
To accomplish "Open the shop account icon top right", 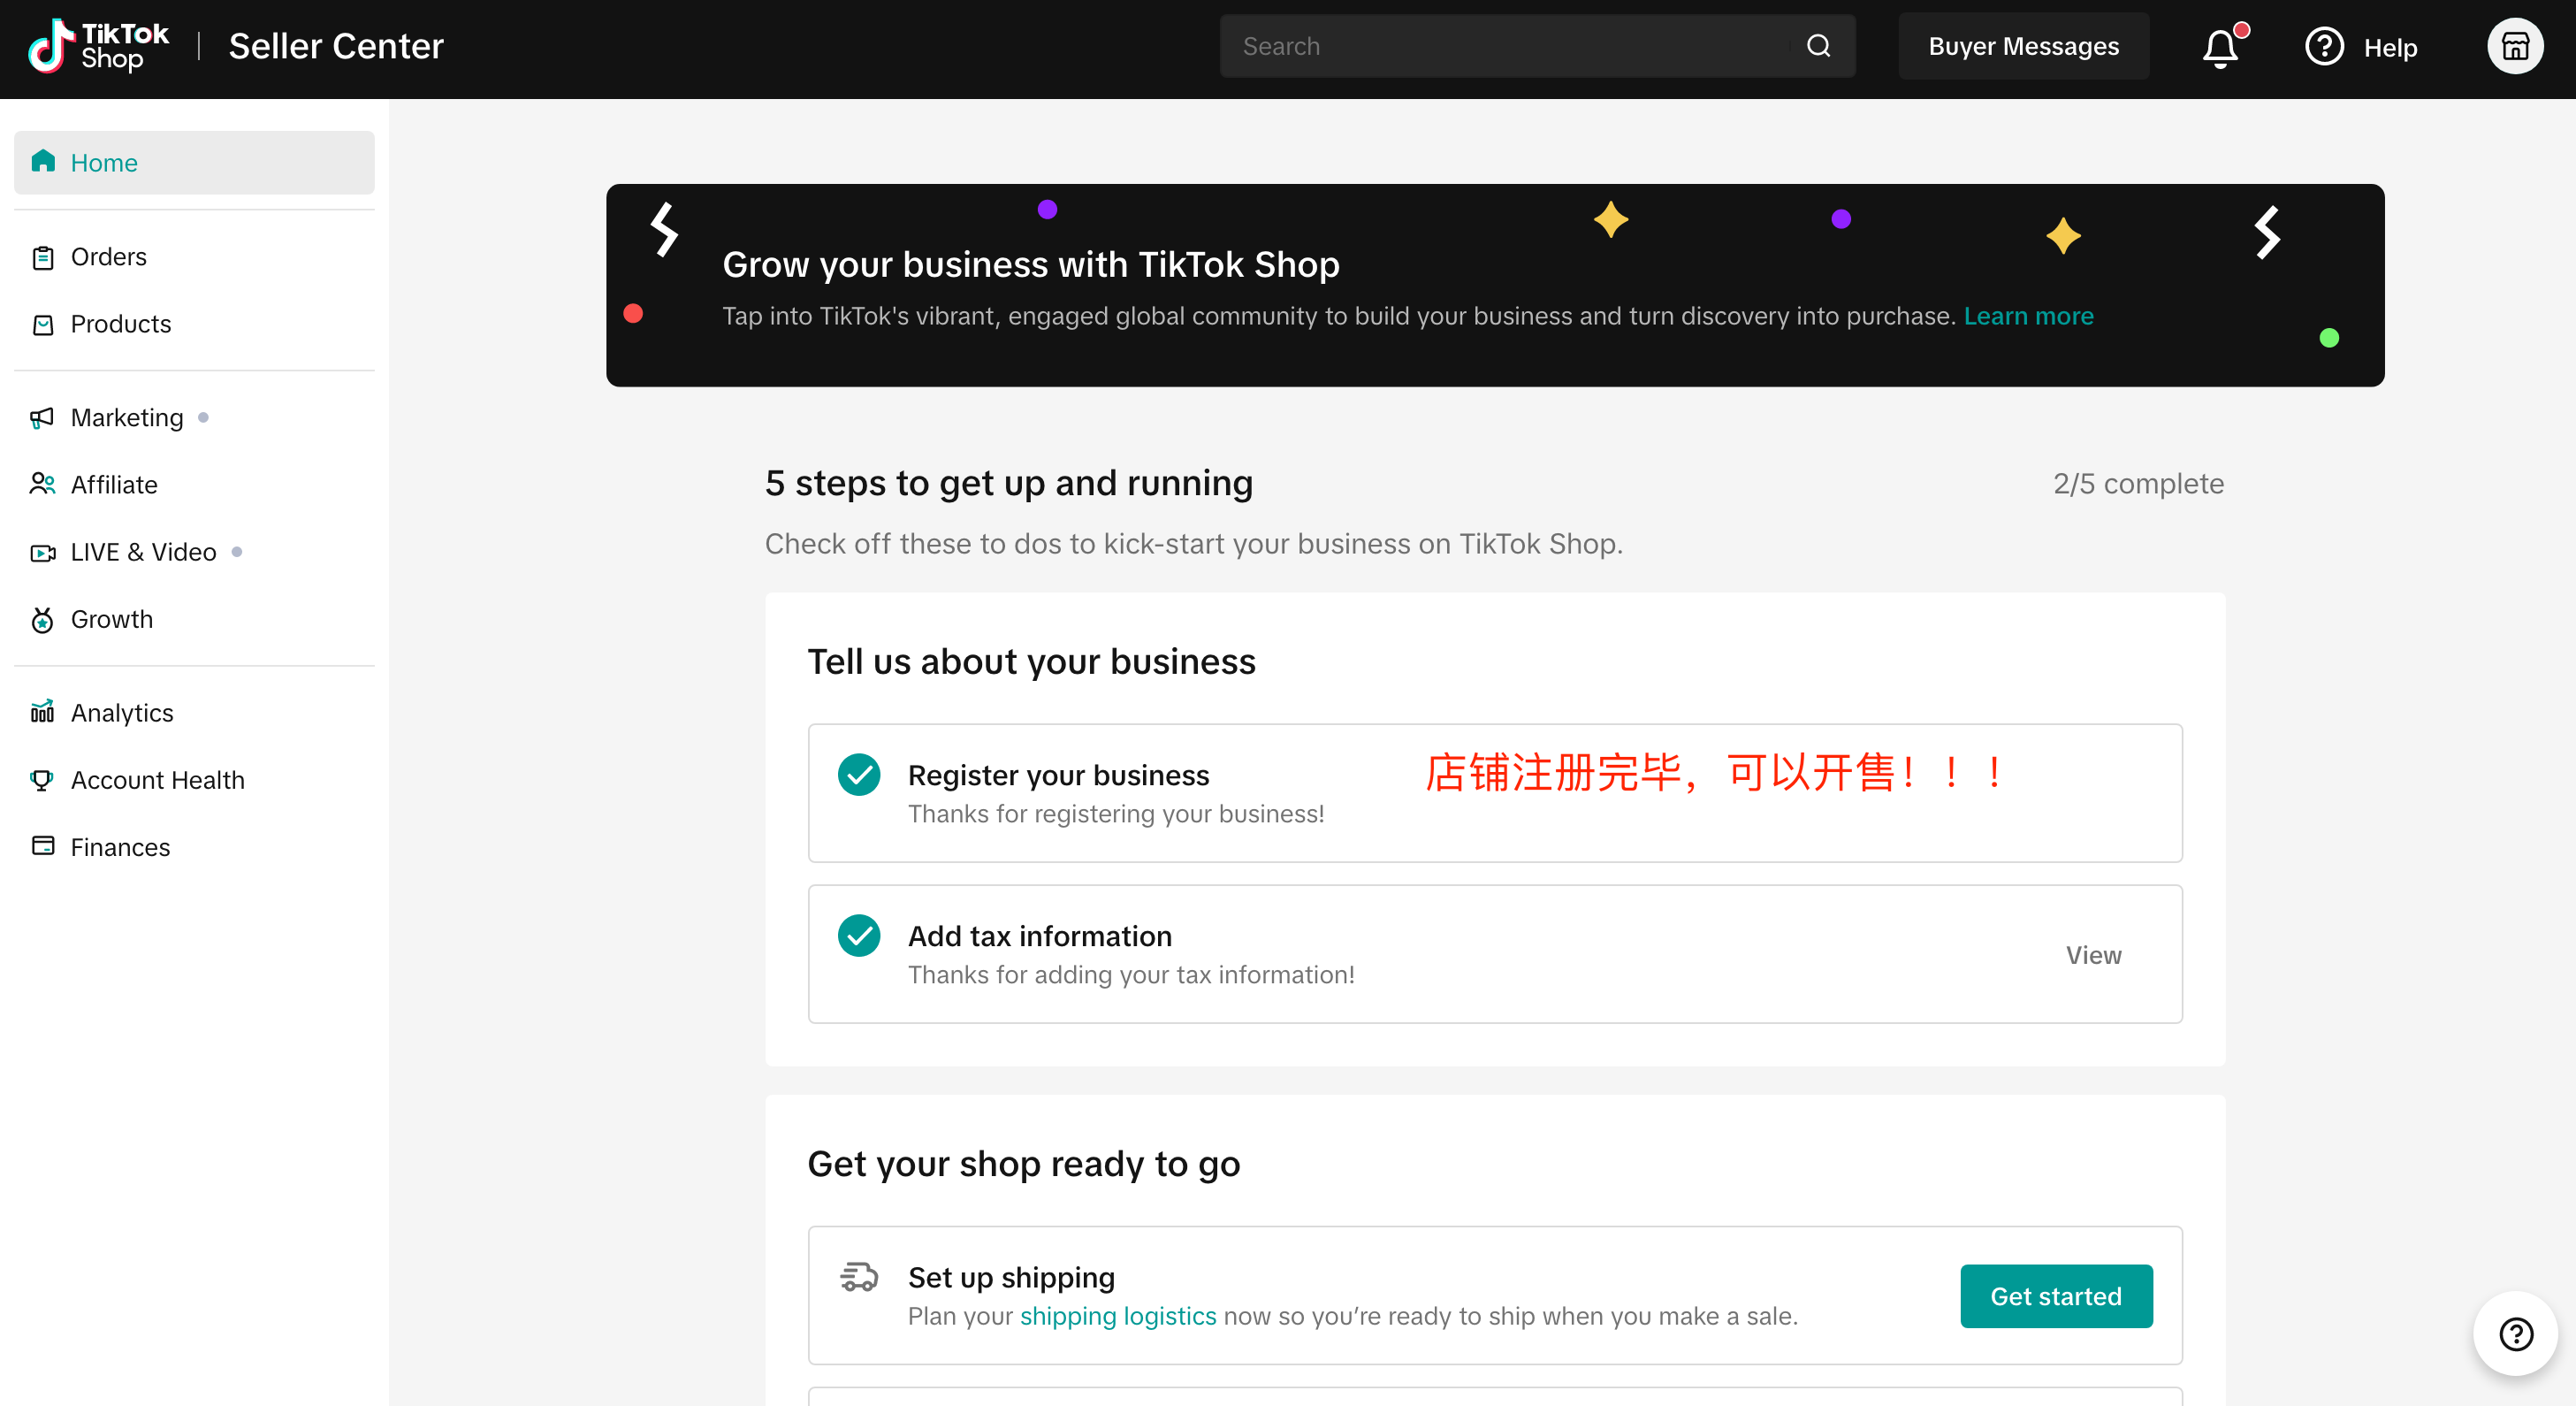I will coord(2516,45).
